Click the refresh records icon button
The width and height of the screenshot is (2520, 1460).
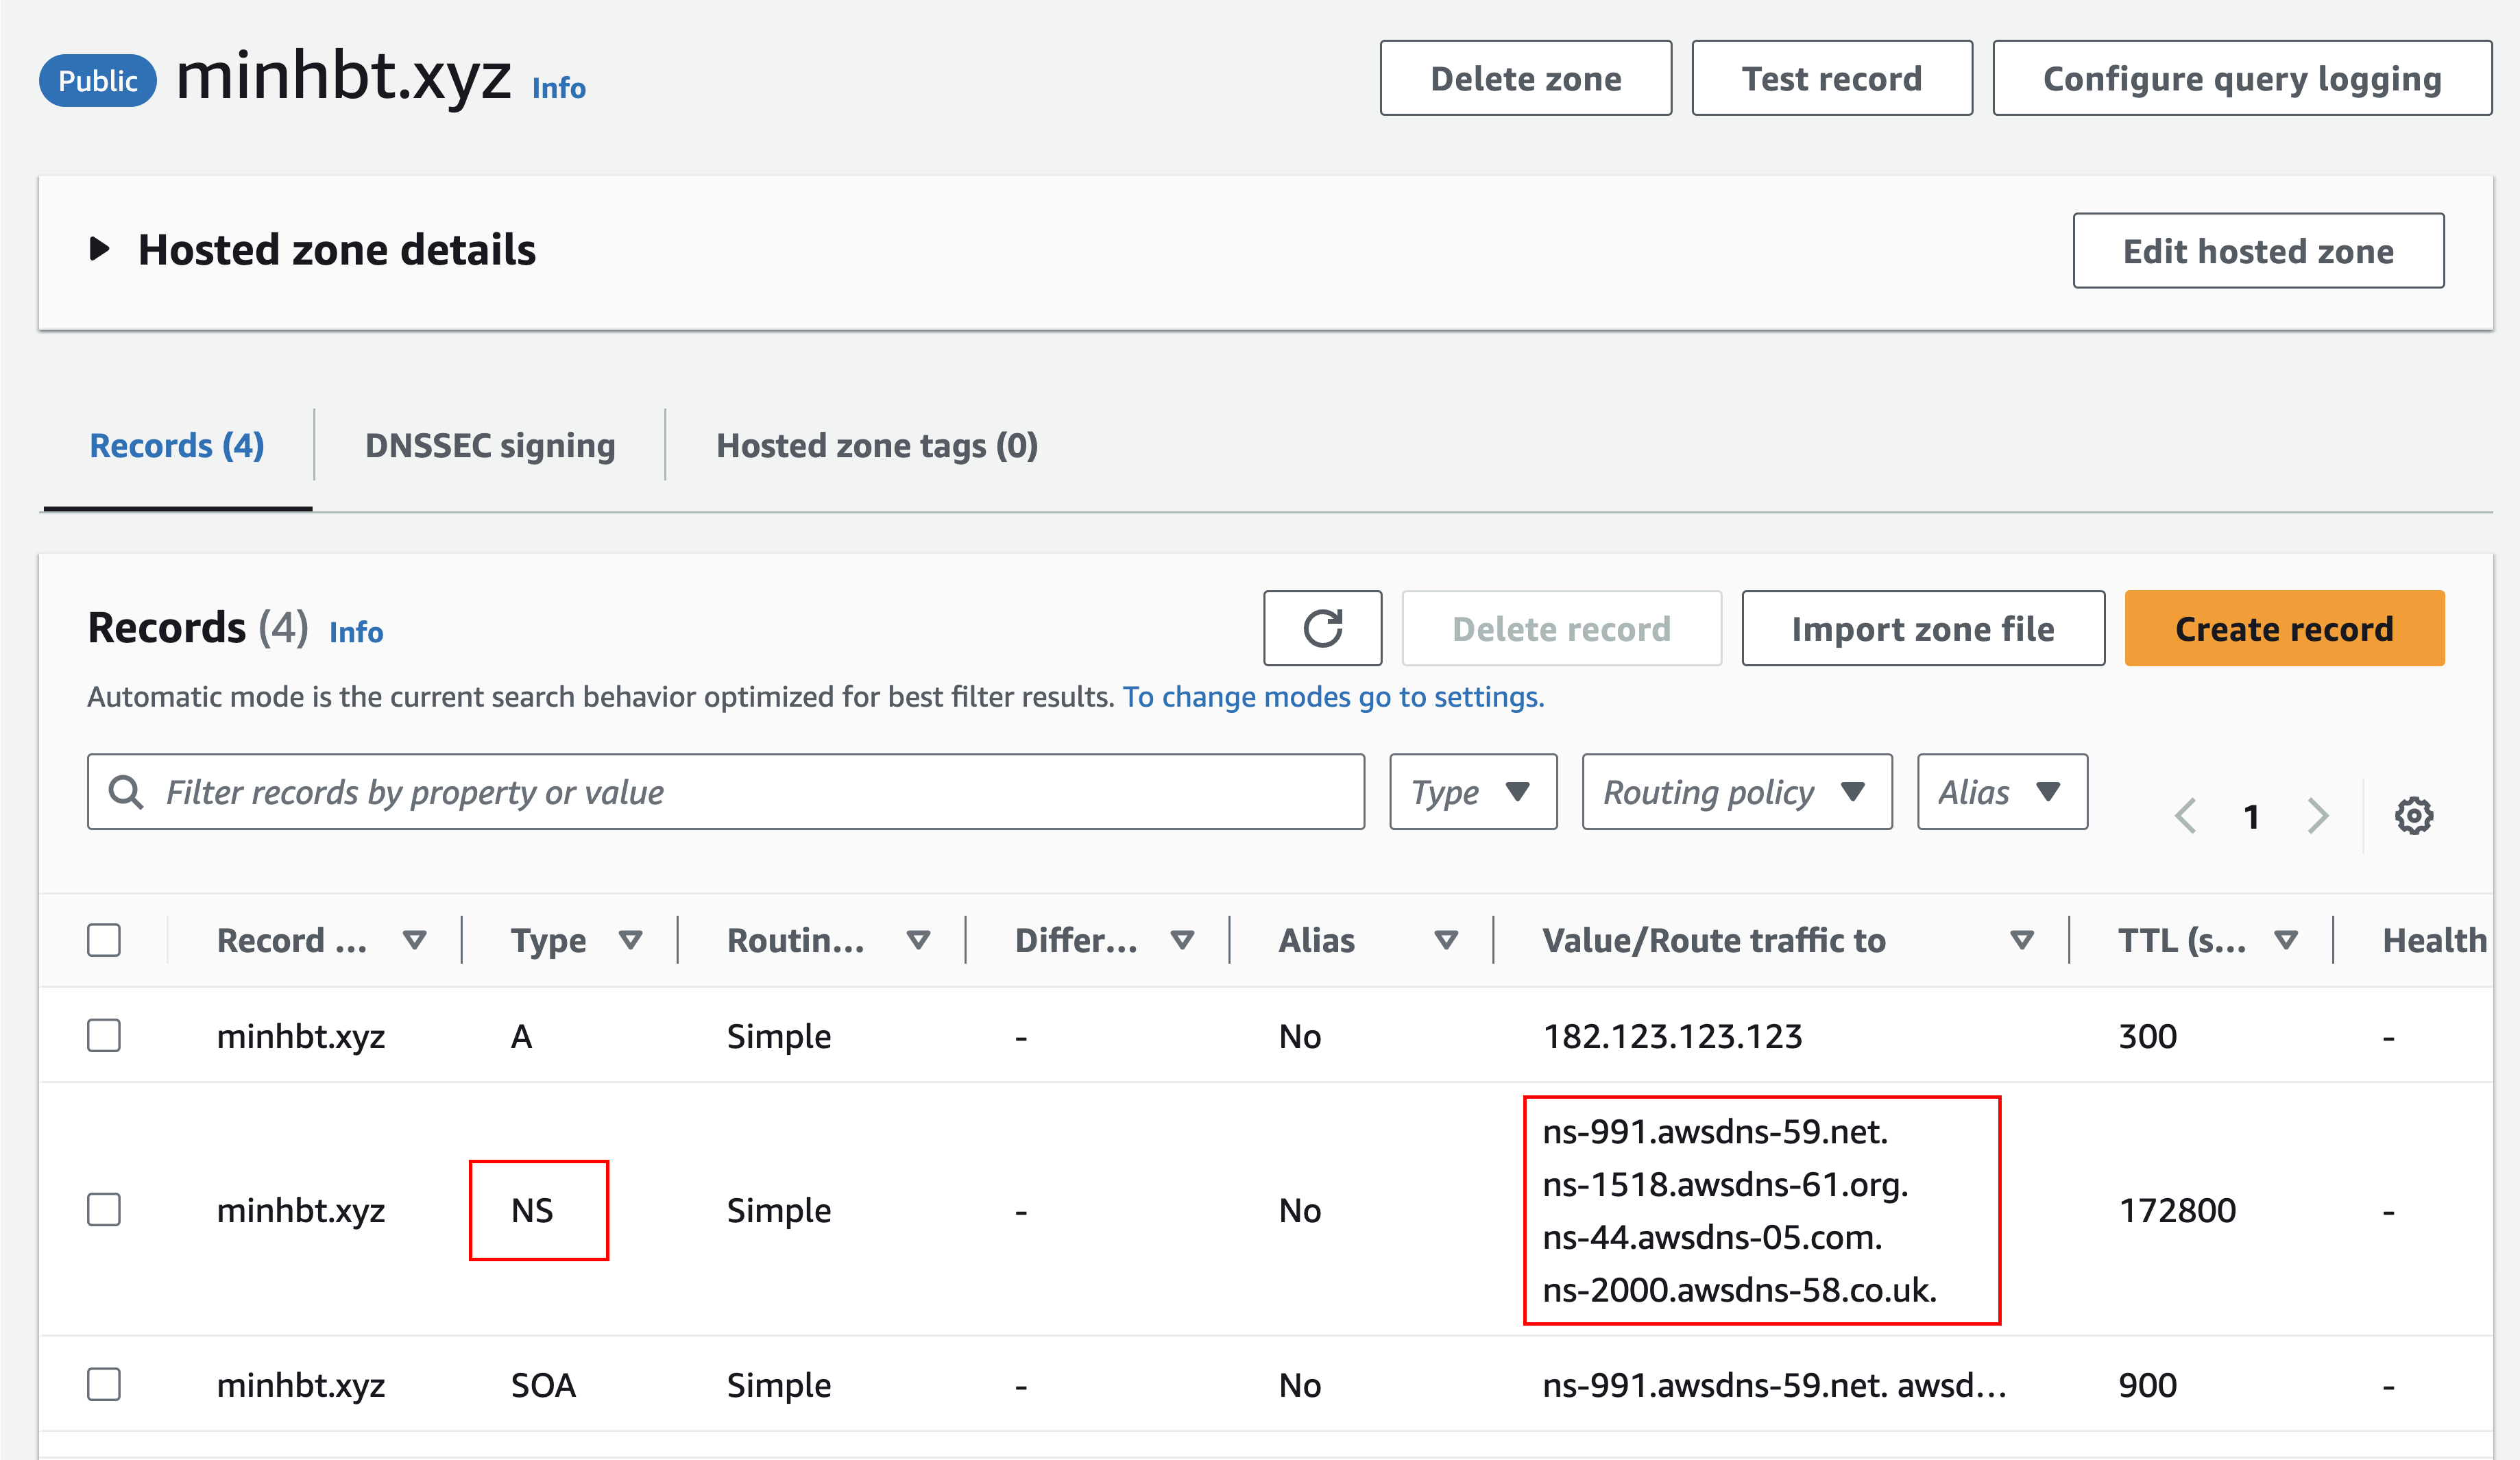click(1322, 628)
